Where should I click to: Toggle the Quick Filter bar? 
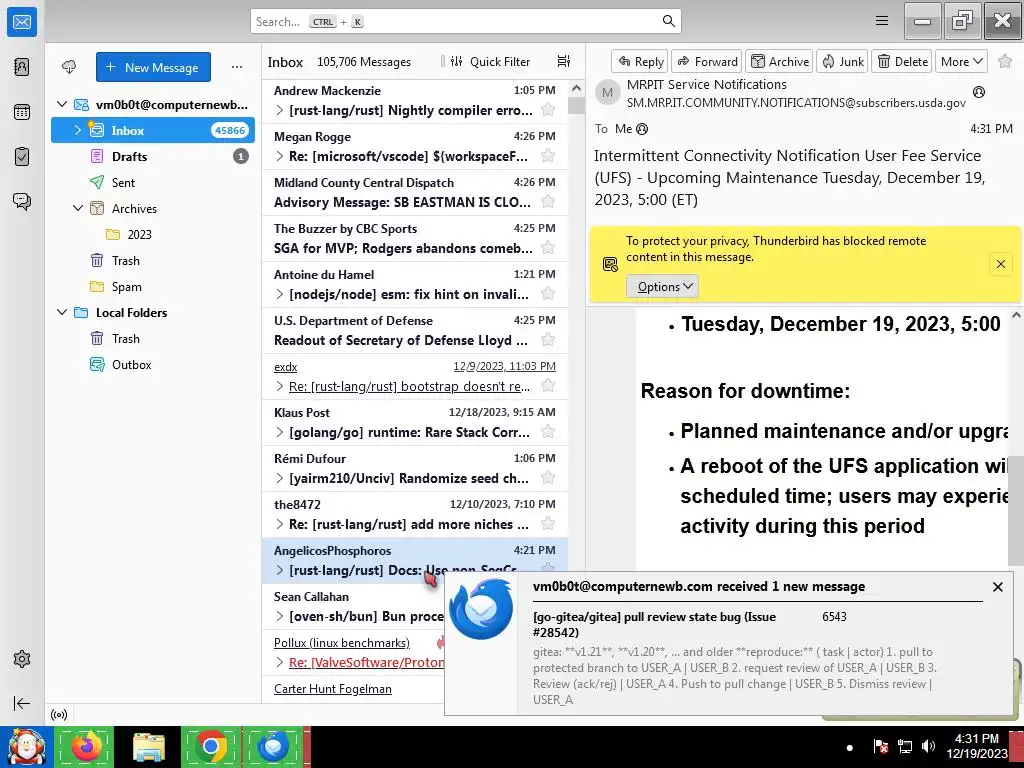[x=490, y=61]
